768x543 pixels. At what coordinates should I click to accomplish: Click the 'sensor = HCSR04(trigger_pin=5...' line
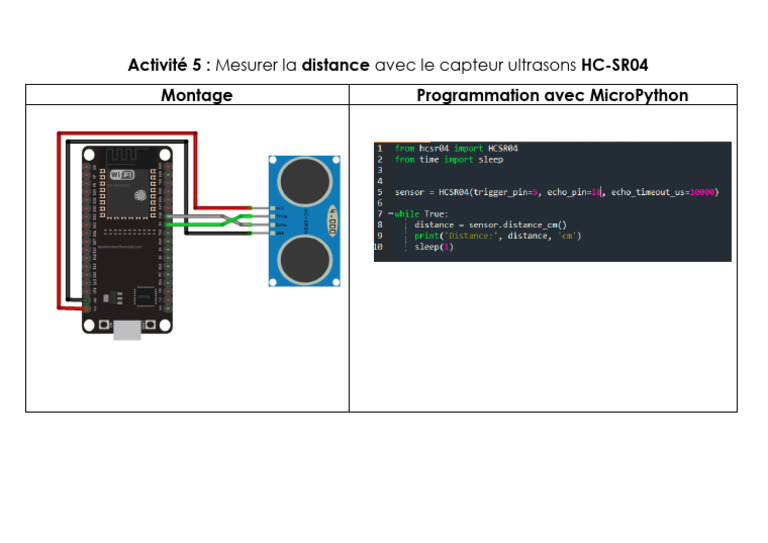click(557, 192)
